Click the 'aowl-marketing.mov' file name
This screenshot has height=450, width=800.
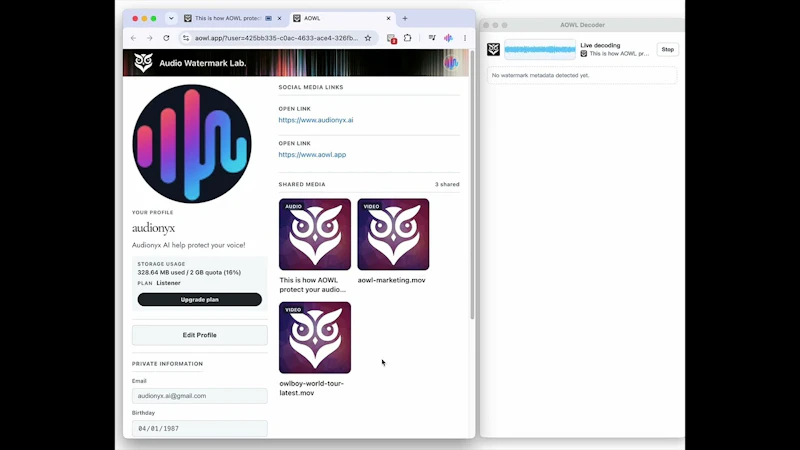(x=391, y=280)
